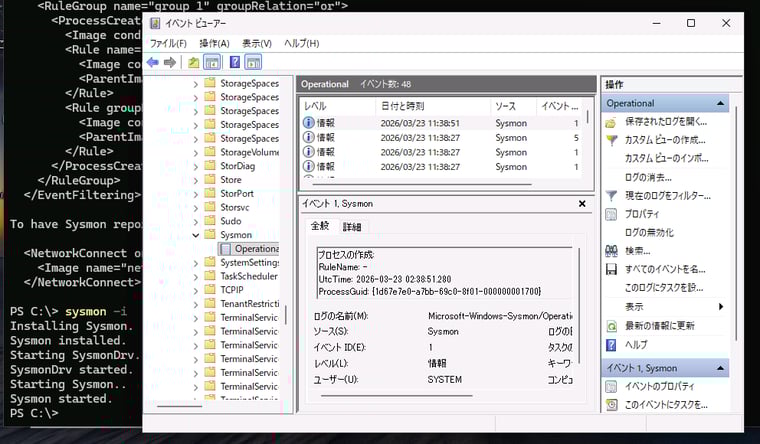760x444 pixels.
Task: Expand the TCPIP tree node
Action: click(x=196, y=290)
